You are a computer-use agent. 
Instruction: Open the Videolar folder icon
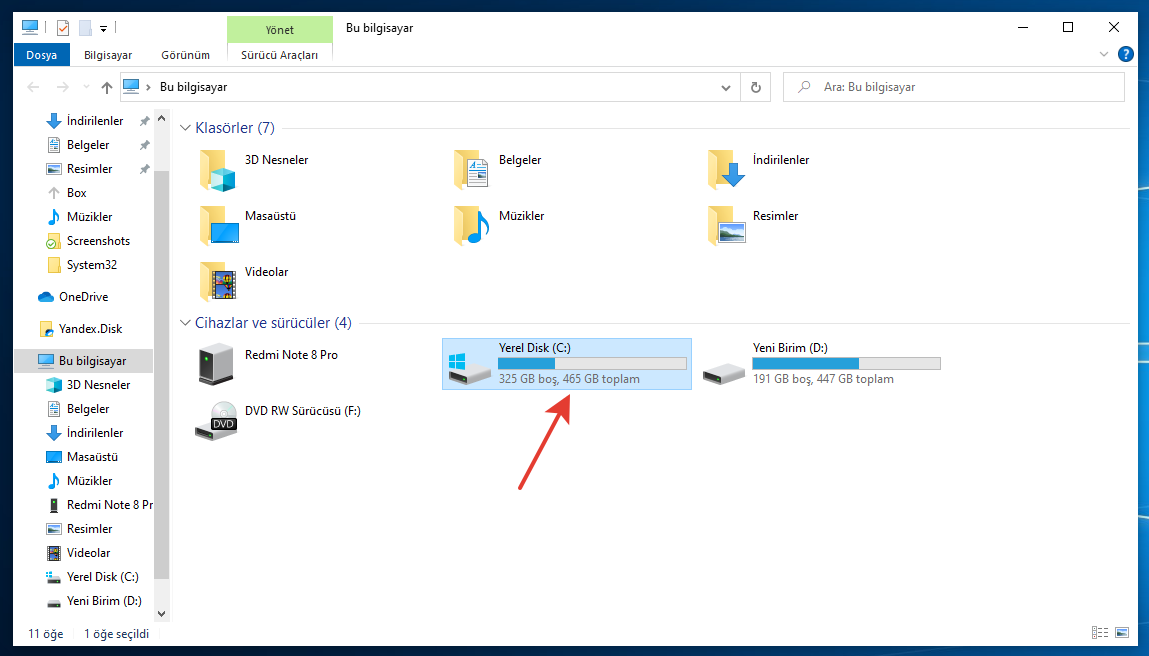(x=217, y=281)
